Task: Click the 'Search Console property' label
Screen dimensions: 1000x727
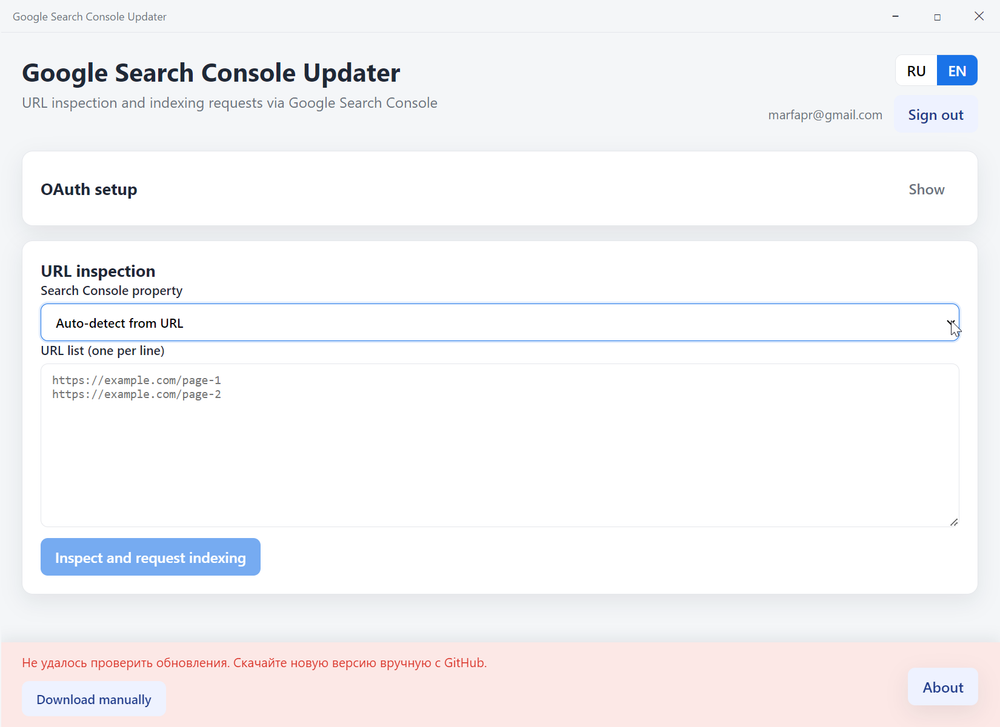Action: coord(112,291)
